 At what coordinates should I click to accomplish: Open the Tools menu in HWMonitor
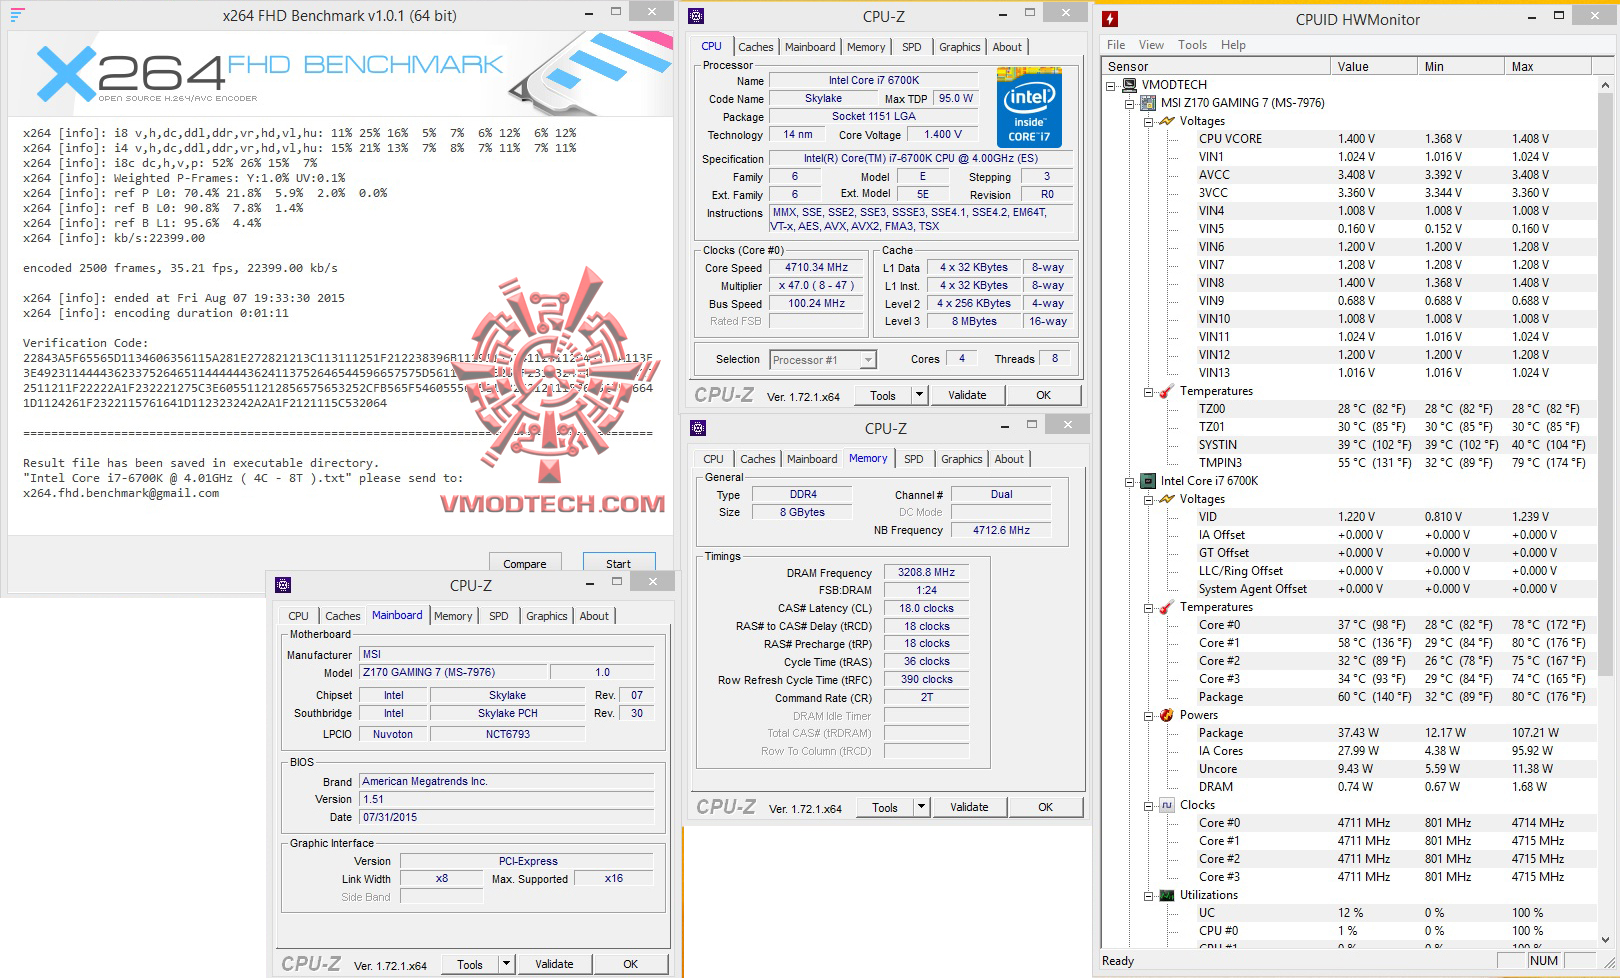coord(1192,45)
